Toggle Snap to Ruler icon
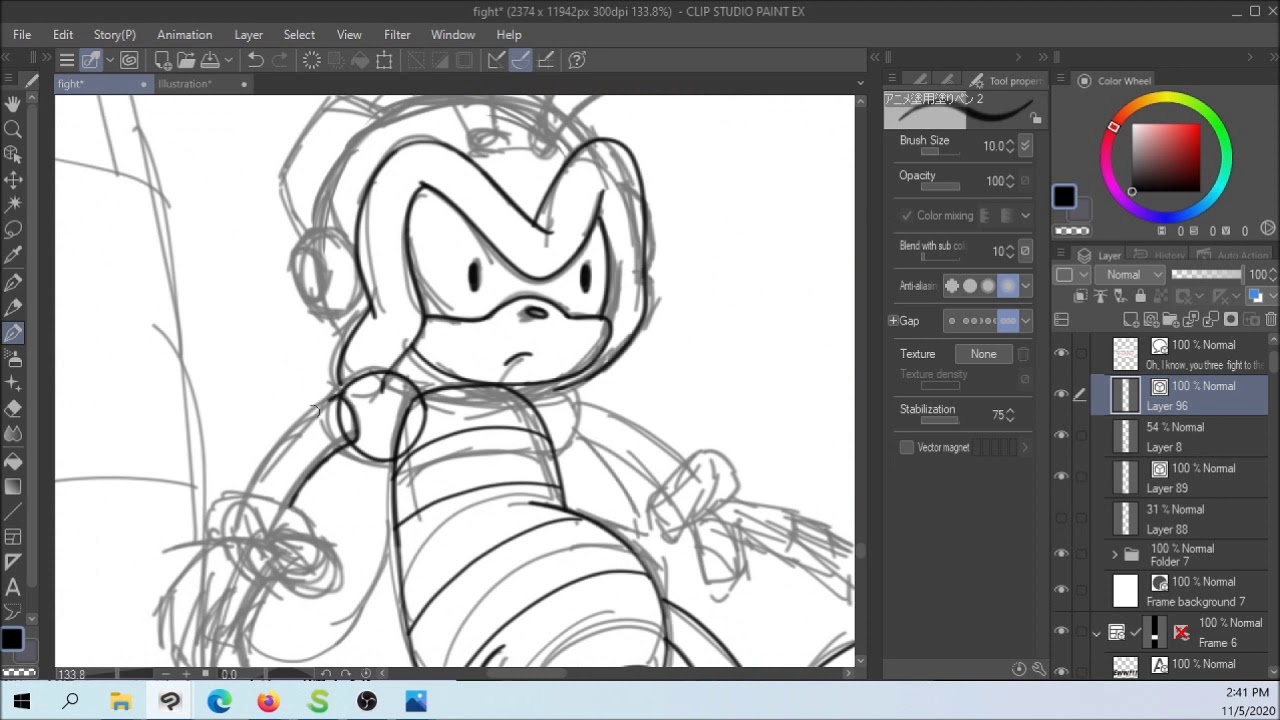1280x720 pixels. point(496,60)
